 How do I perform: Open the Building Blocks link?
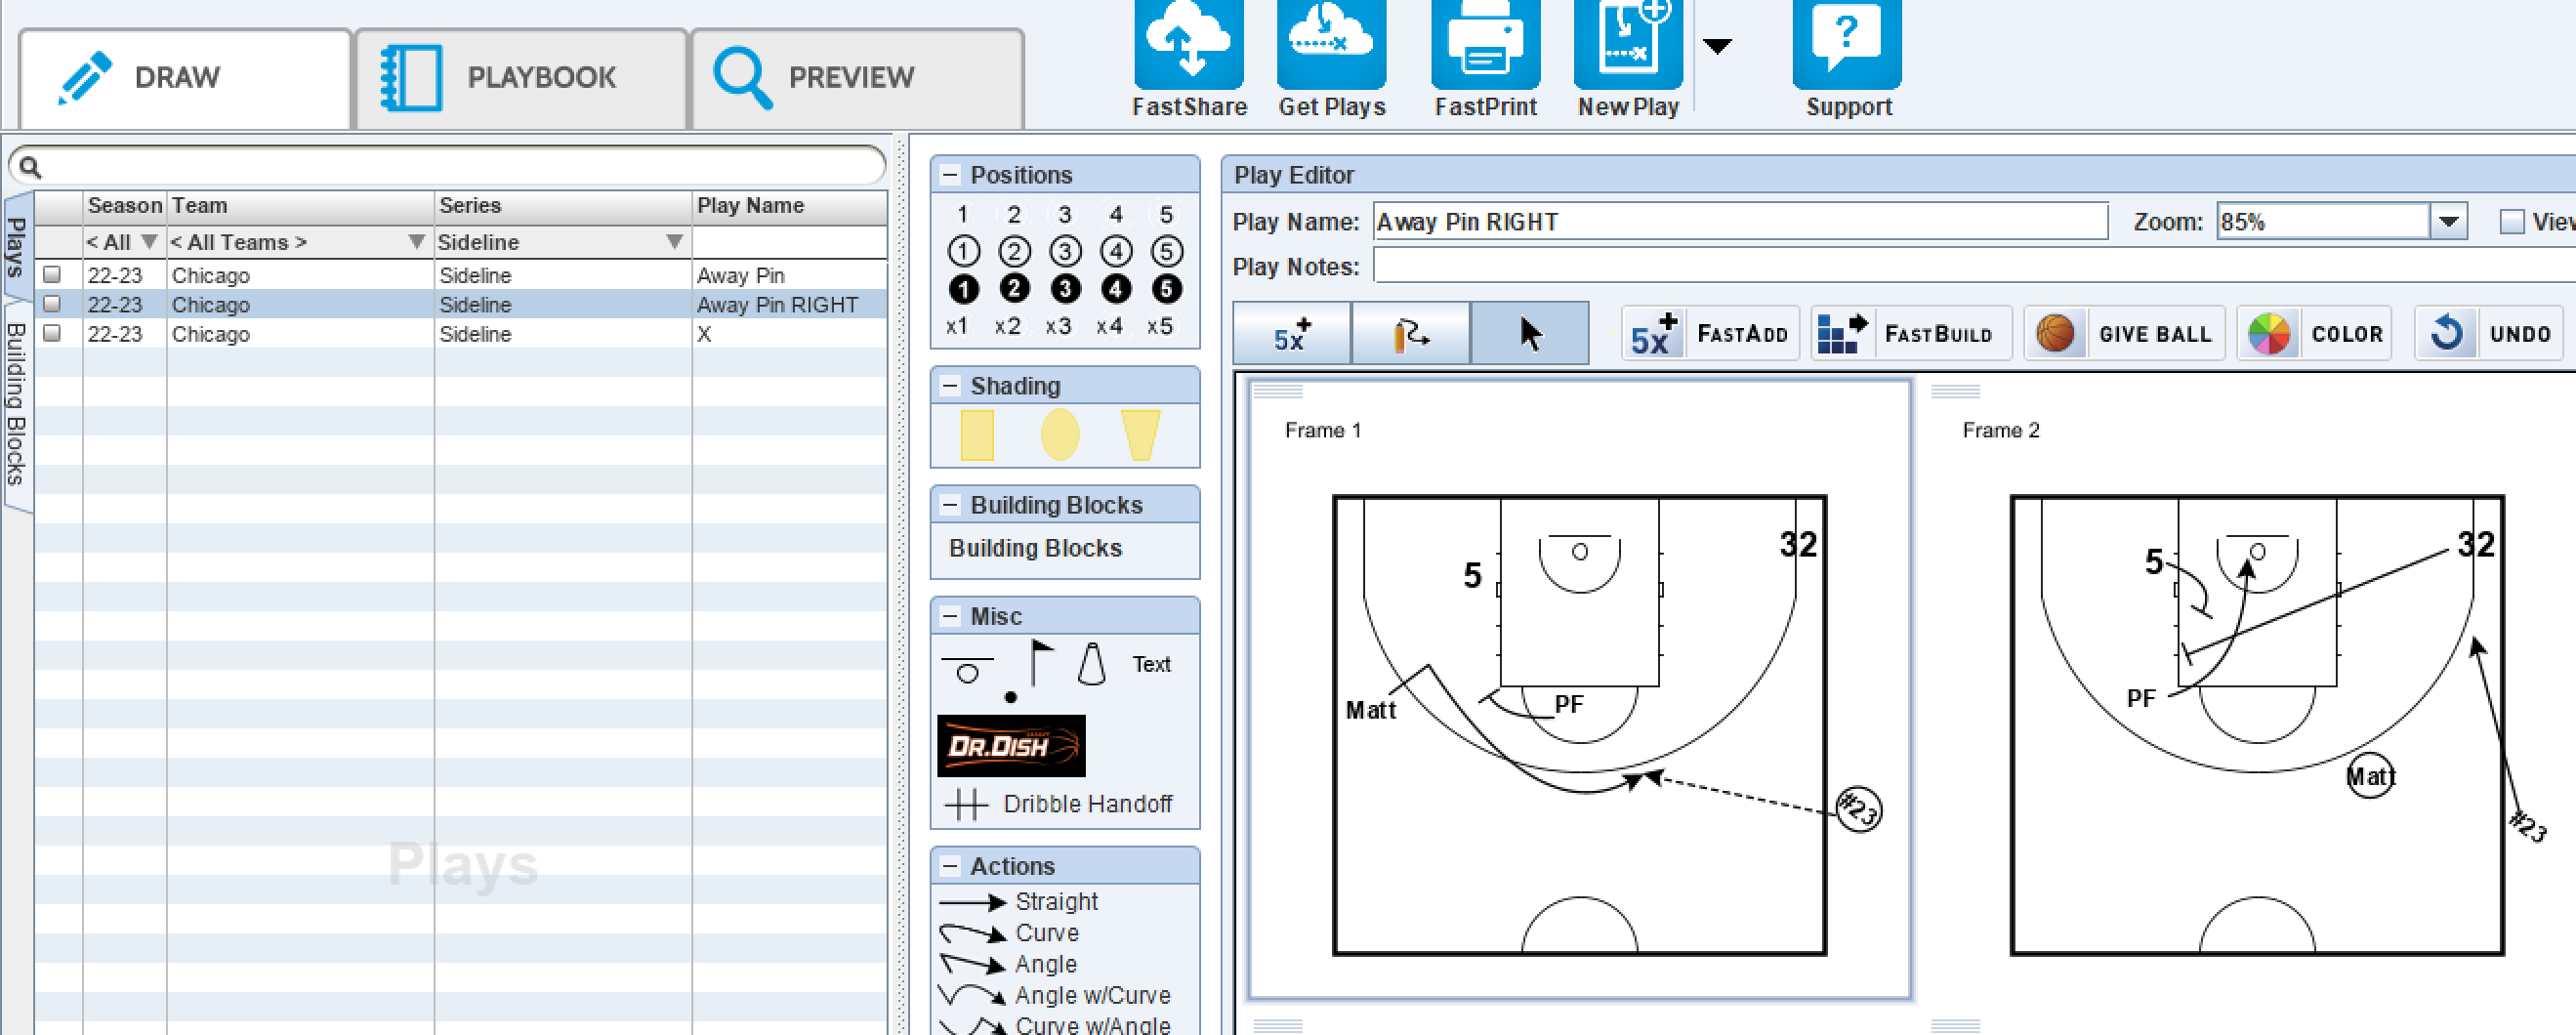pyautogui.click(x=1035, y=548)
